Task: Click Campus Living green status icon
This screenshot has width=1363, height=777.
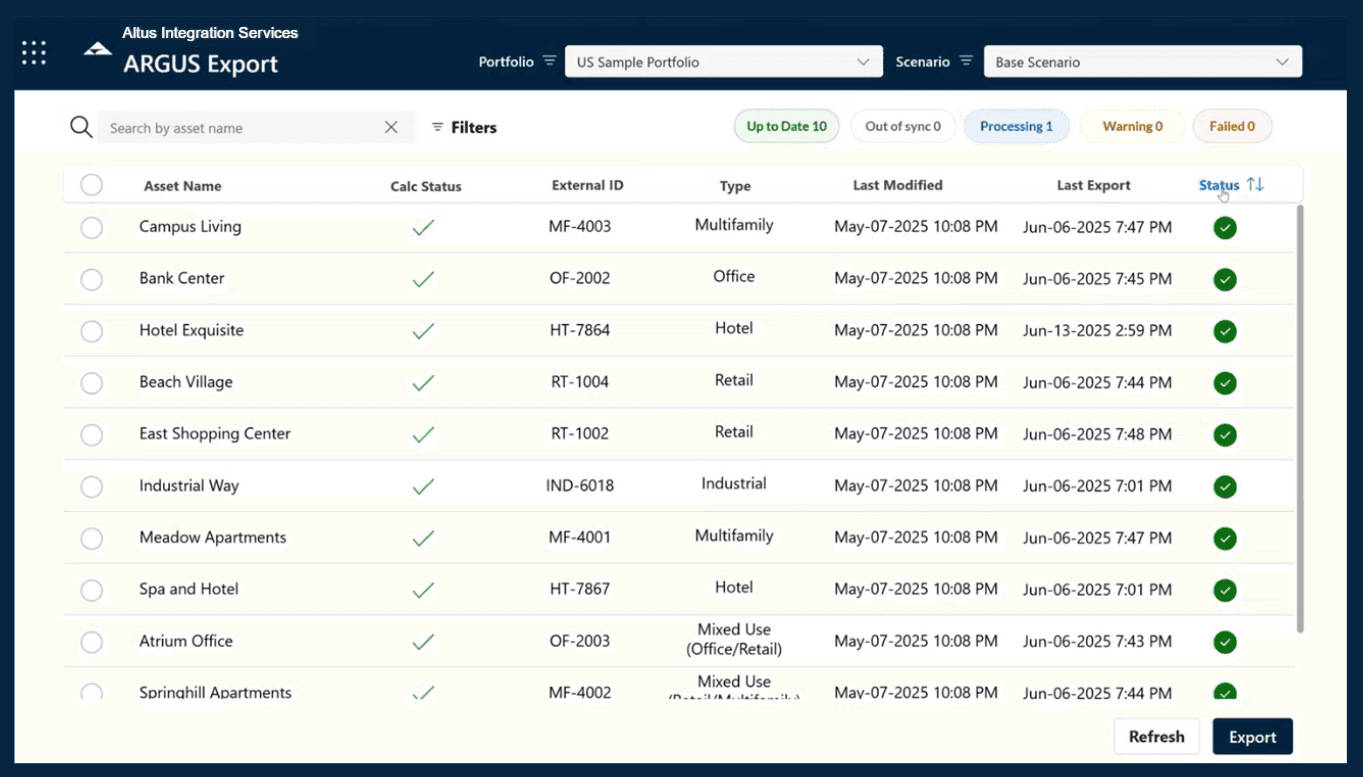Action: pyautogui.click(x=1225, y=228)
